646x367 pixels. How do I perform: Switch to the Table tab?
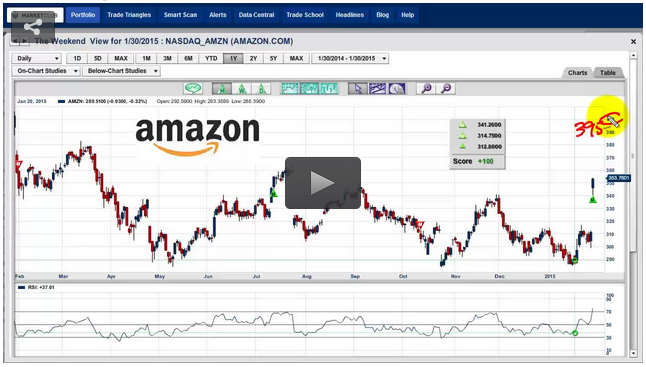[608, 72]
